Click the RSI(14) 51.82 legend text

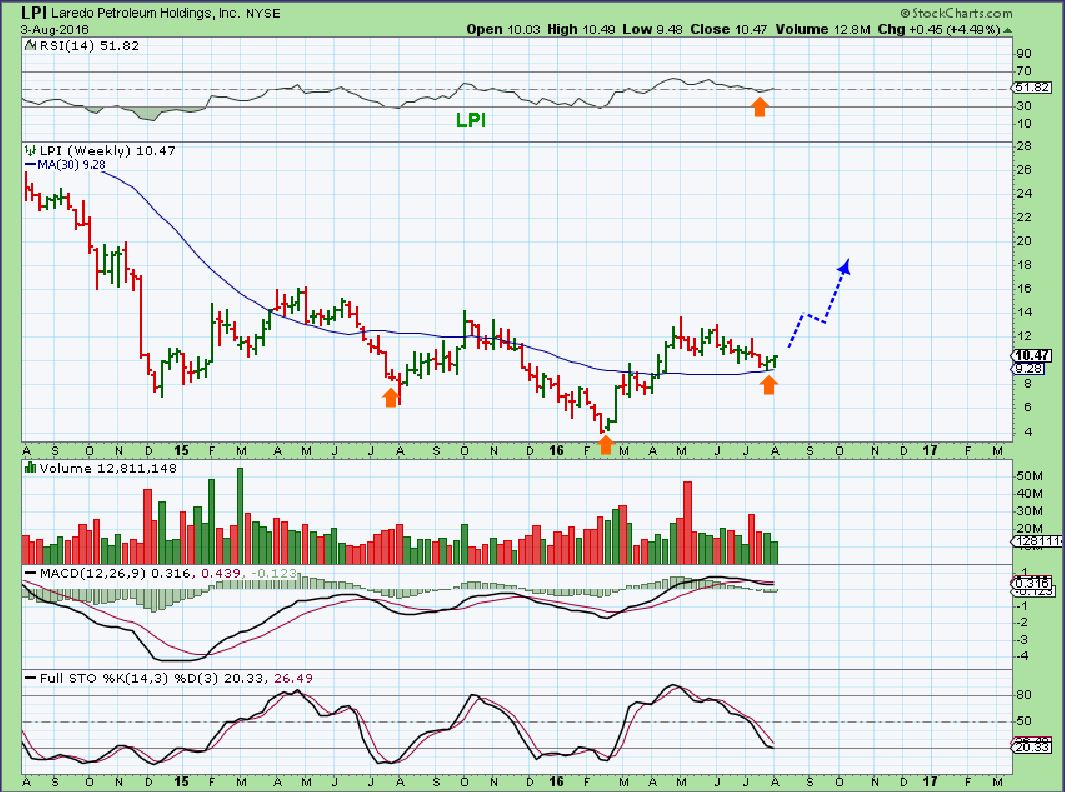coord(89,46)
